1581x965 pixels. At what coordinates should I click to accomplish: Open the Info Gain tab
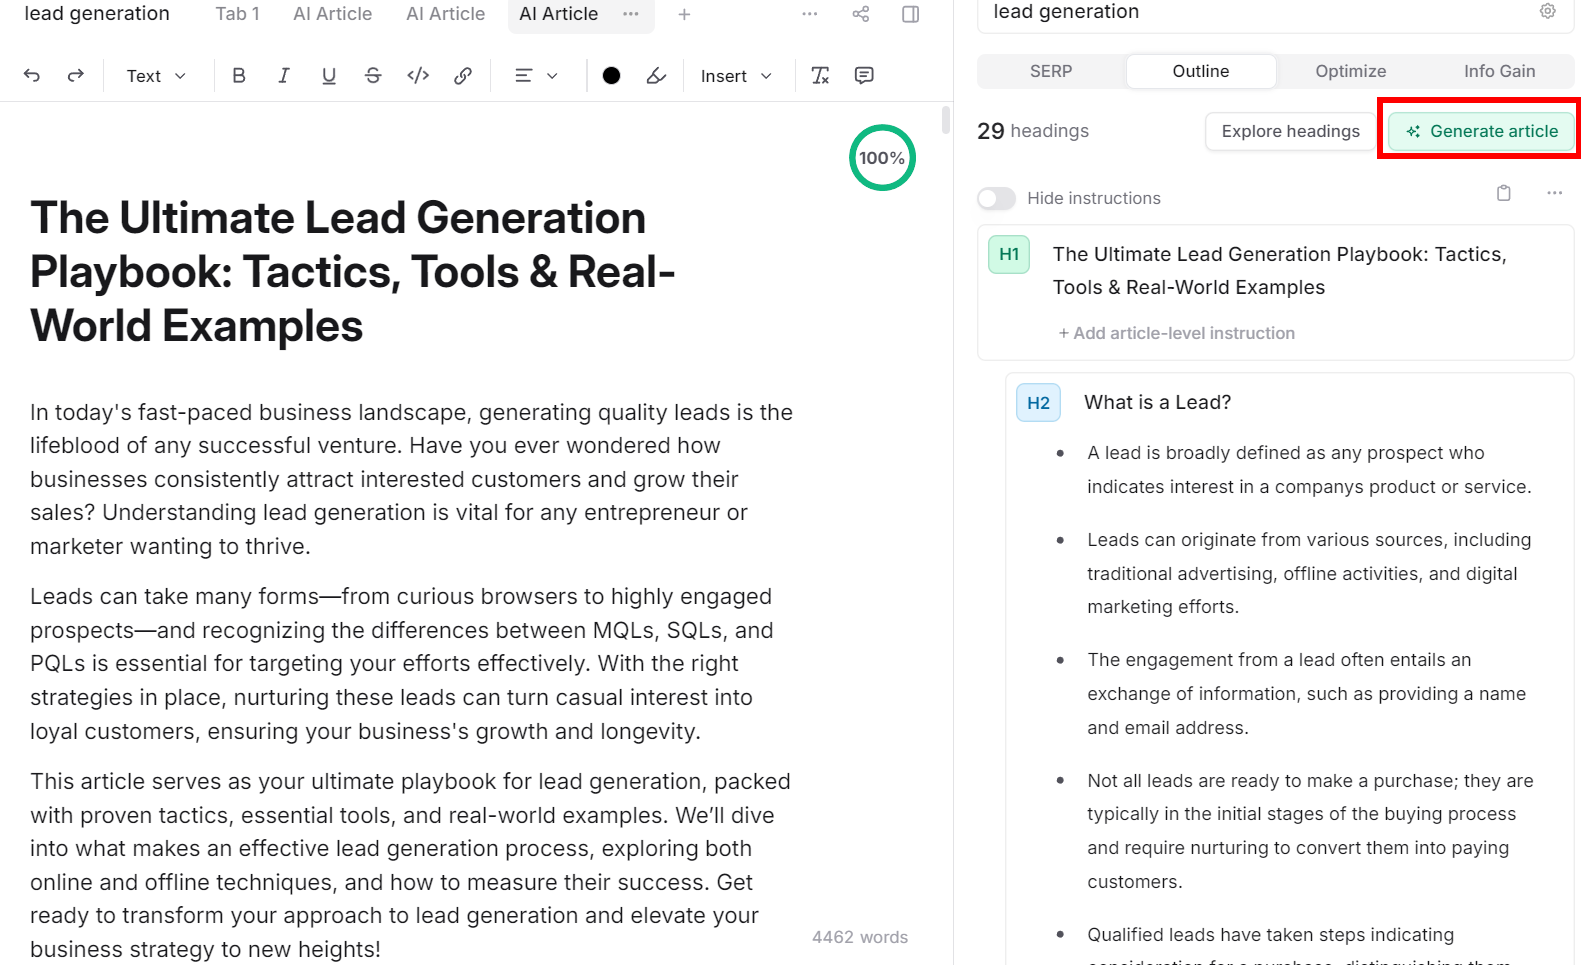pos(1499,71)
